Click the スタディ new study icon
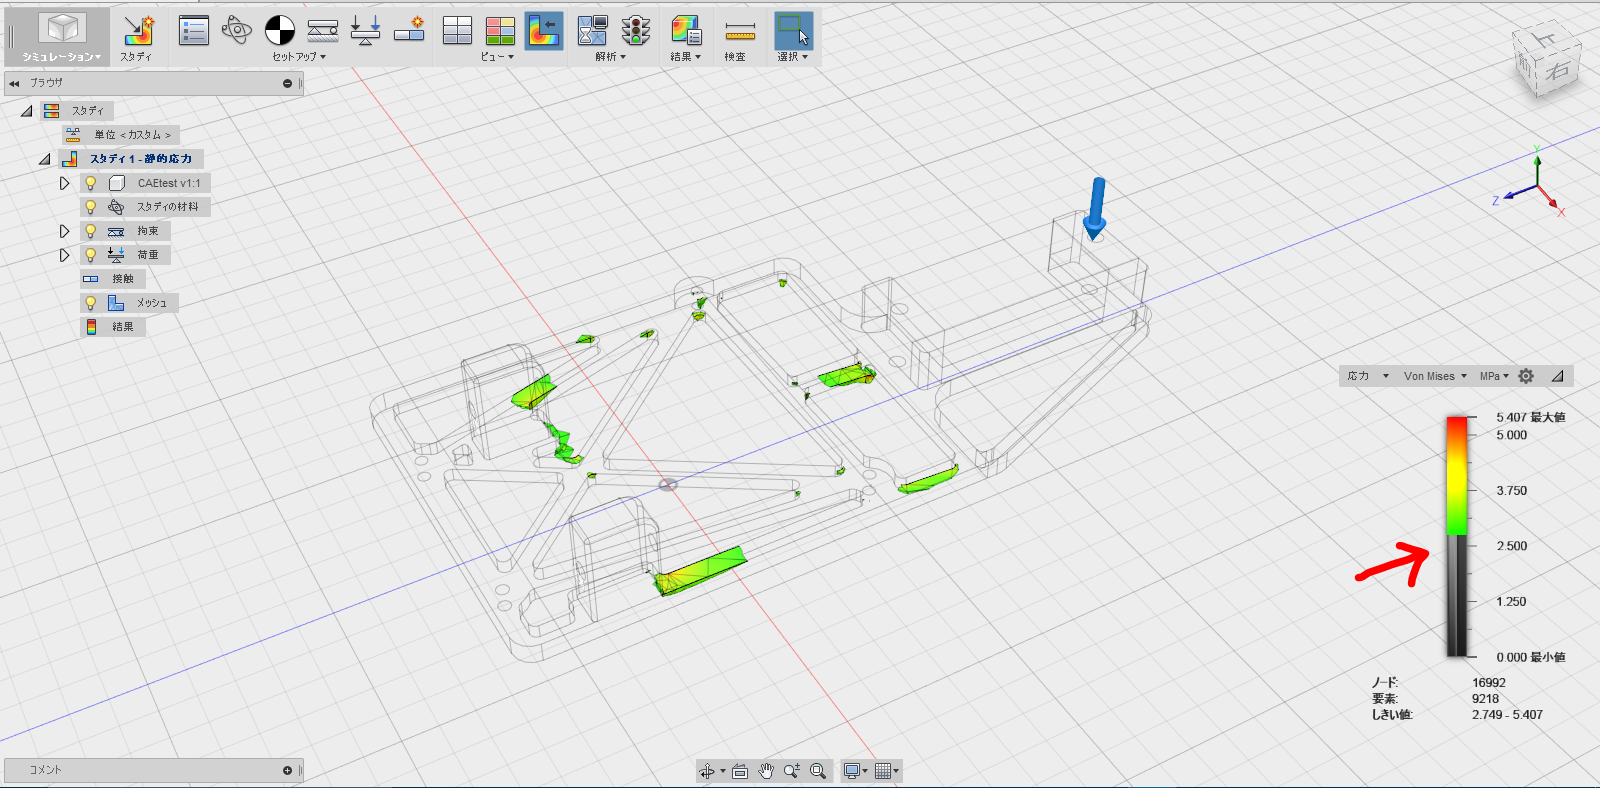This screenshot has width=1600, height=788. tap(138, 31)
